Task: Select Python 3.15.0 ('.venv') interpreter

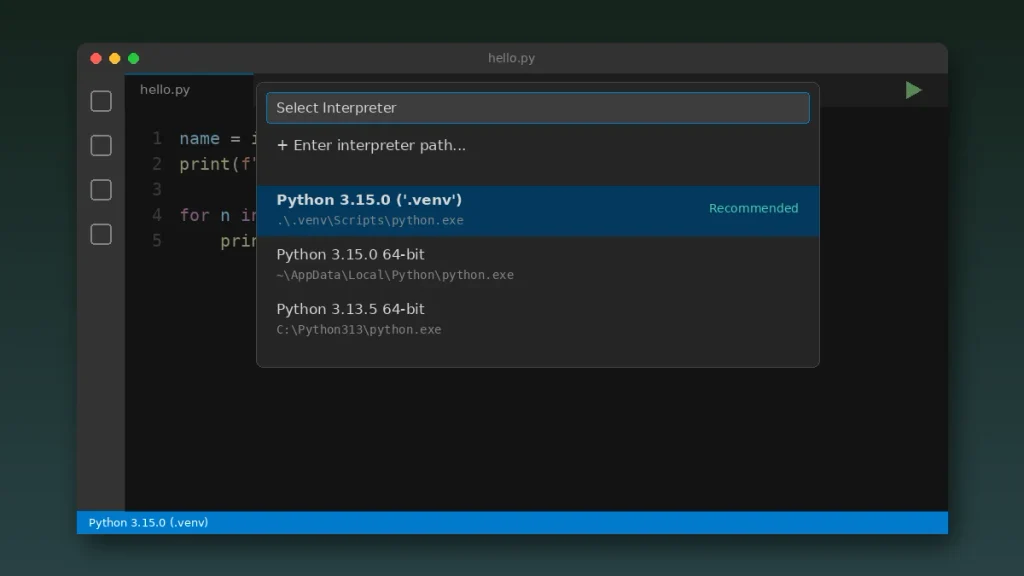Action: pyautogui.click(x=537, y=210)
